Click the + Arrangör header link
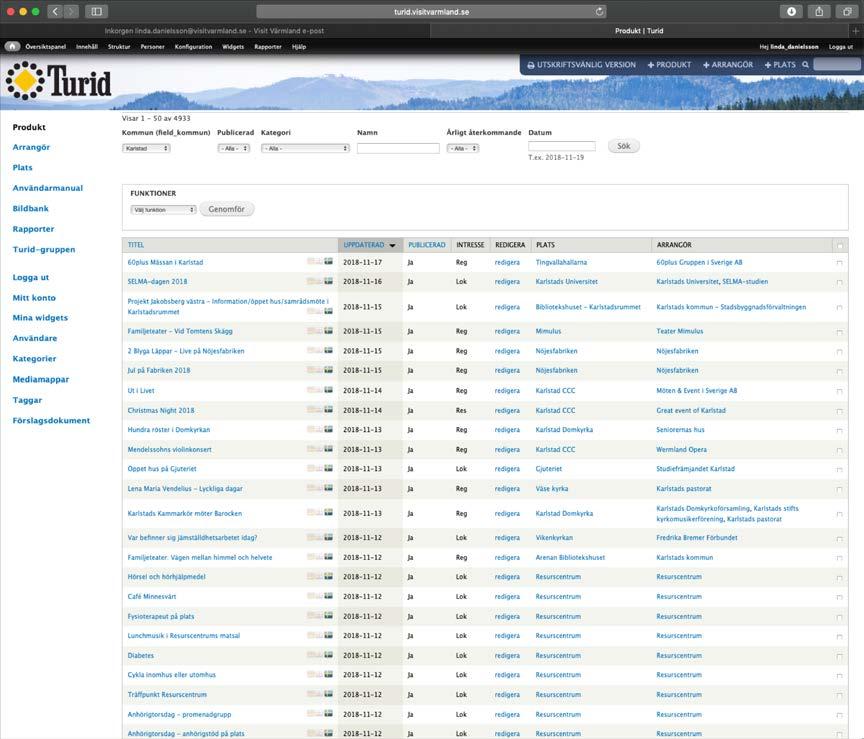This screenshot has width=864, height=739. click(x=728, y=65)
